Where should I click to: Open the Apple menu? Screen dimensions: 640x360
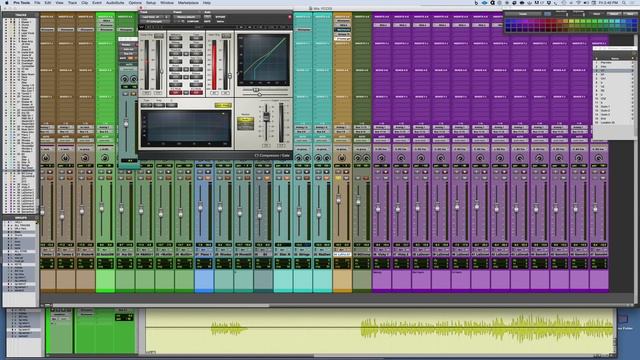coord(7,2)
